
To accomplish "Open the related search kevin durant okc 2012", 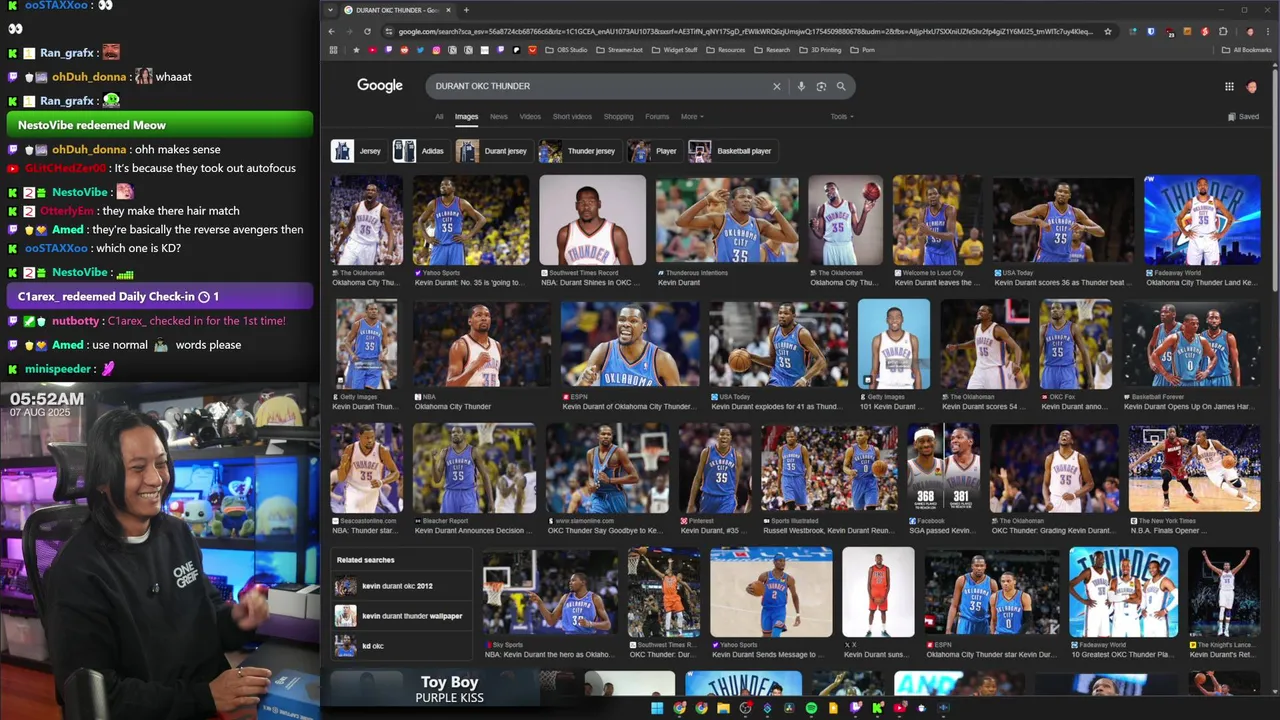I will pyautogui.click(x=402, y=586).
